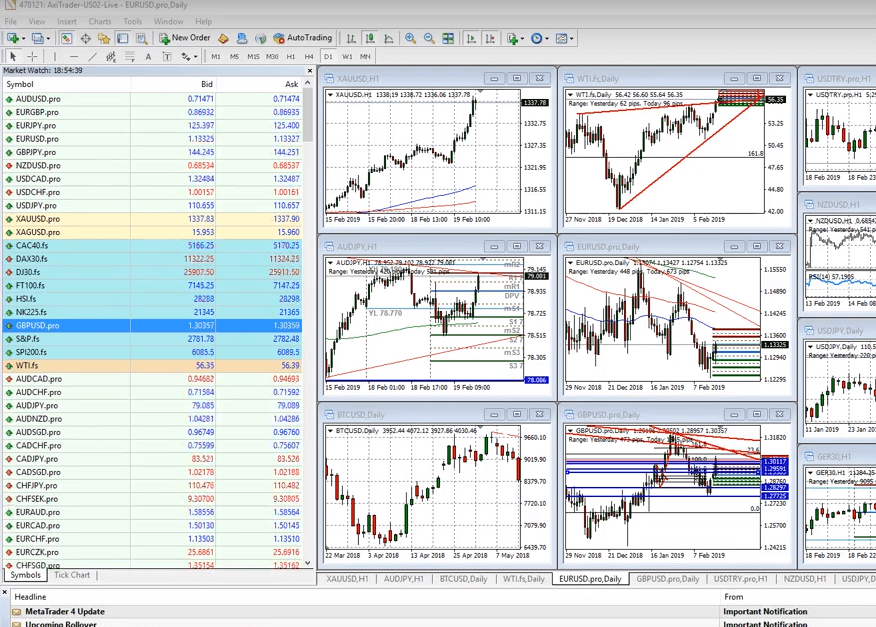Image resolution: width=876 pixels, height=627 pixels.
Task: Select the Crosshair tool
Action: [x=32, y=56]
